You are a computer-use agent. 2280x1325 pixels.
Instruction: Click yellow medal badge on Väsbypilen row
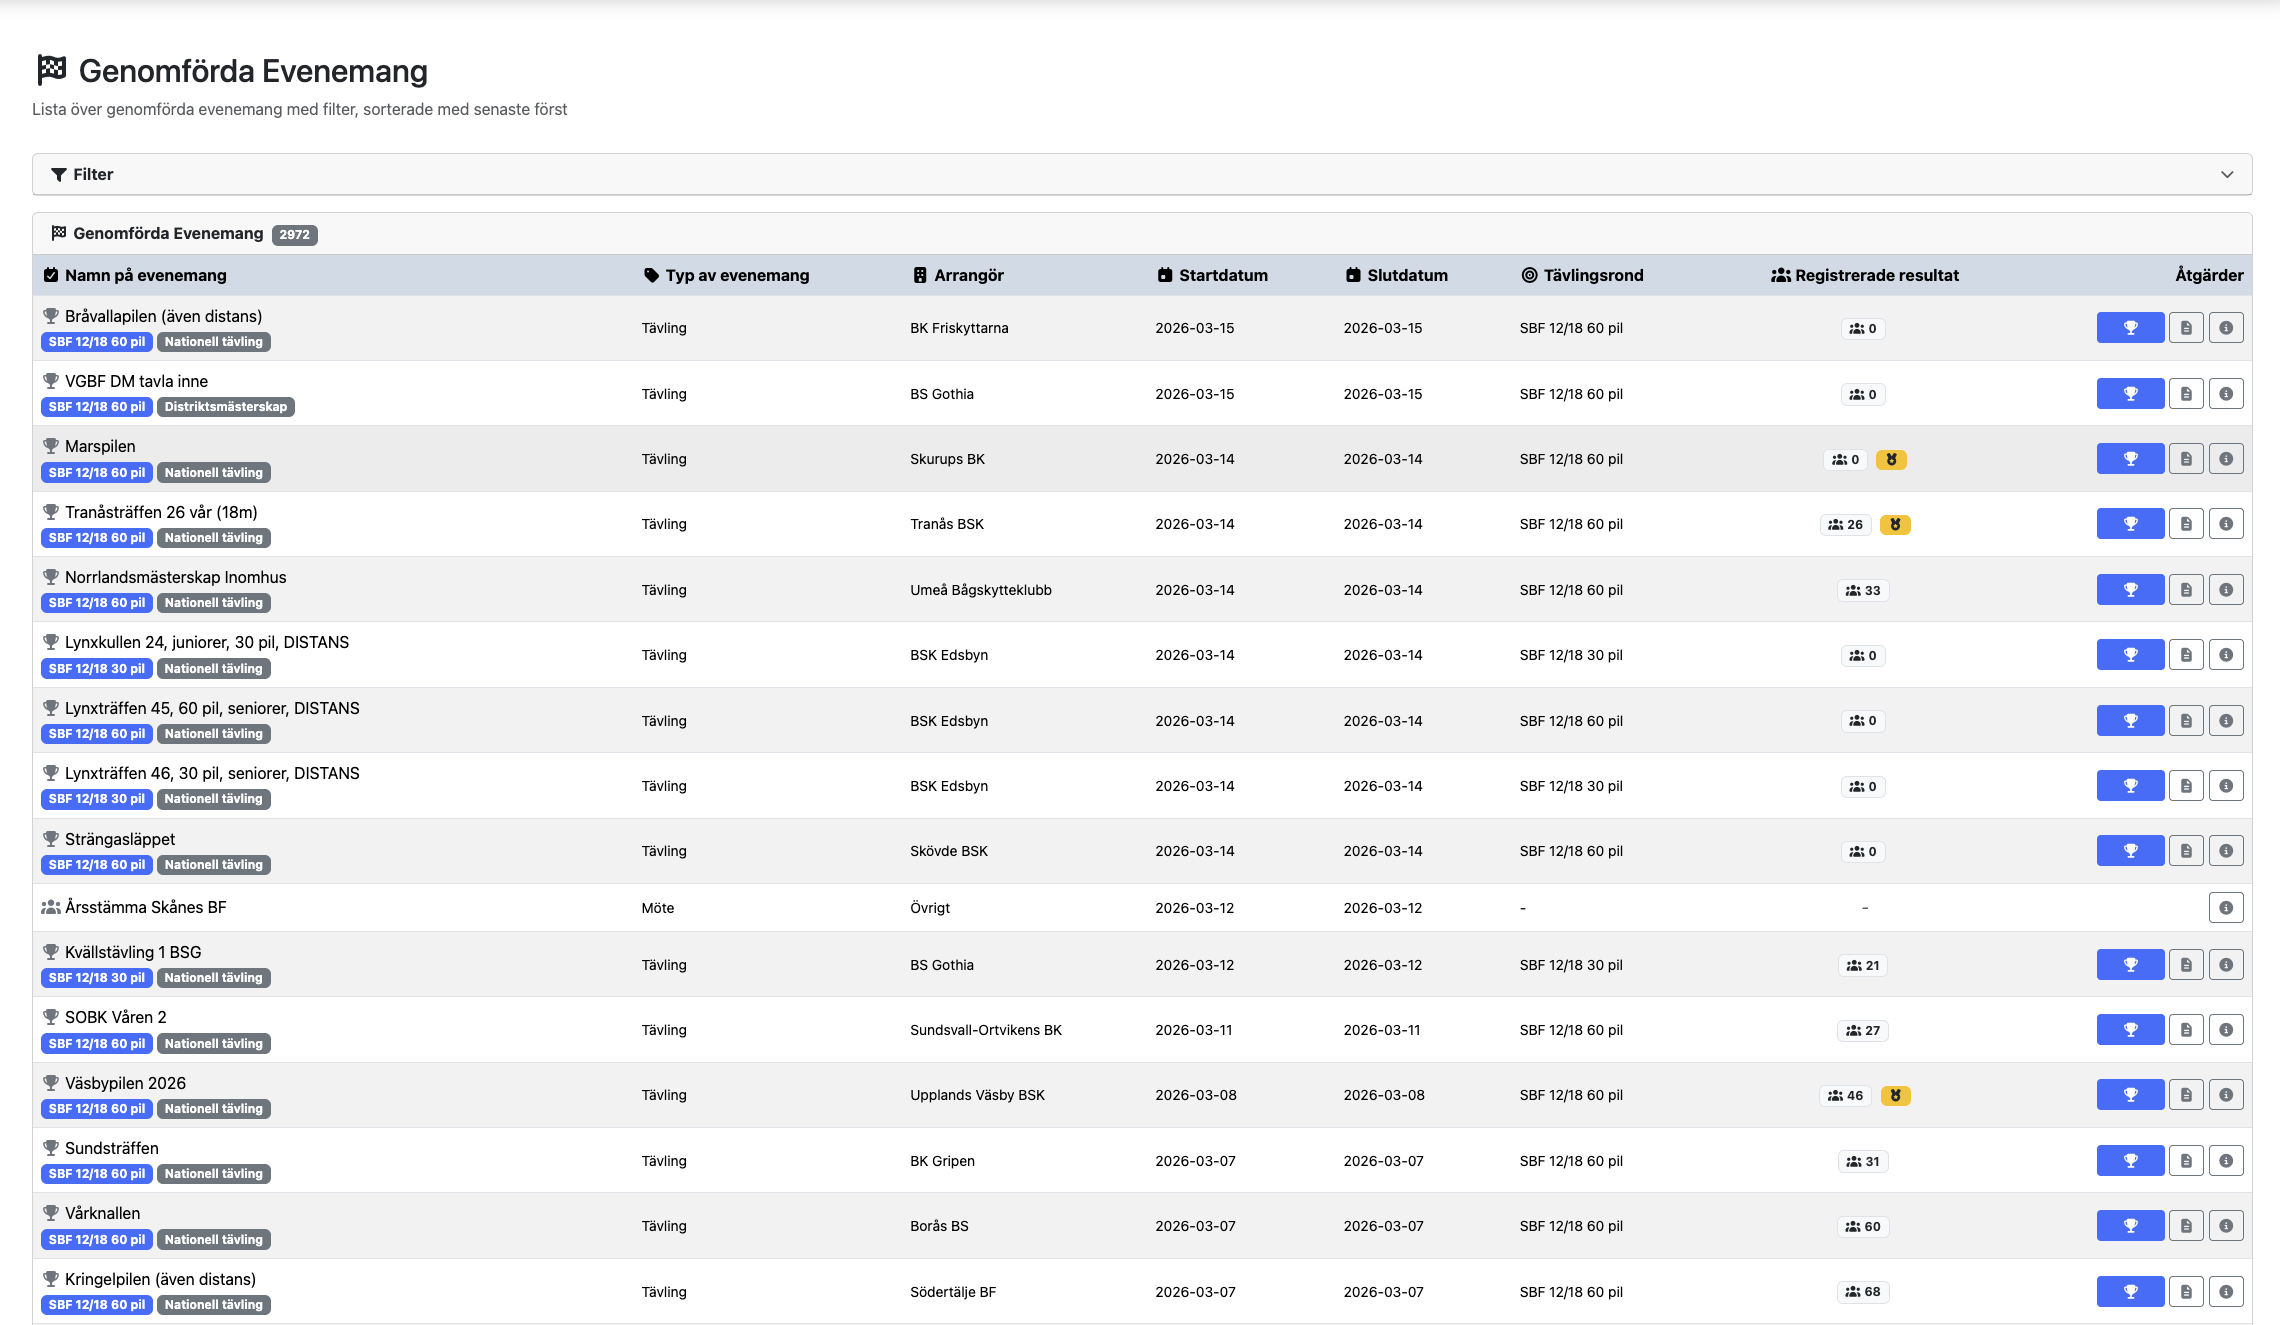1895,1096
